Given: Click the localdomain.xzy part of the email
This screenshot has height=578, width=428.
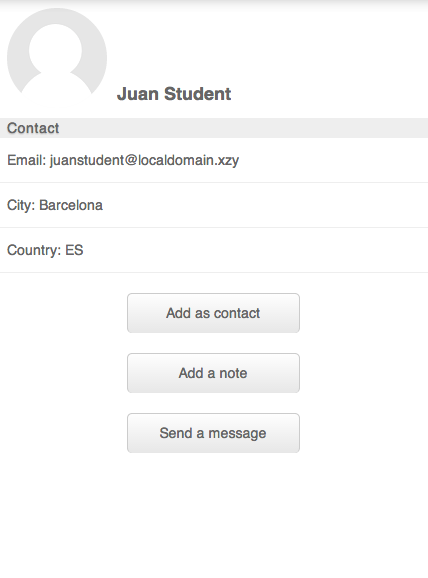Looking at the screenshot, I should [x=188, y=160].
